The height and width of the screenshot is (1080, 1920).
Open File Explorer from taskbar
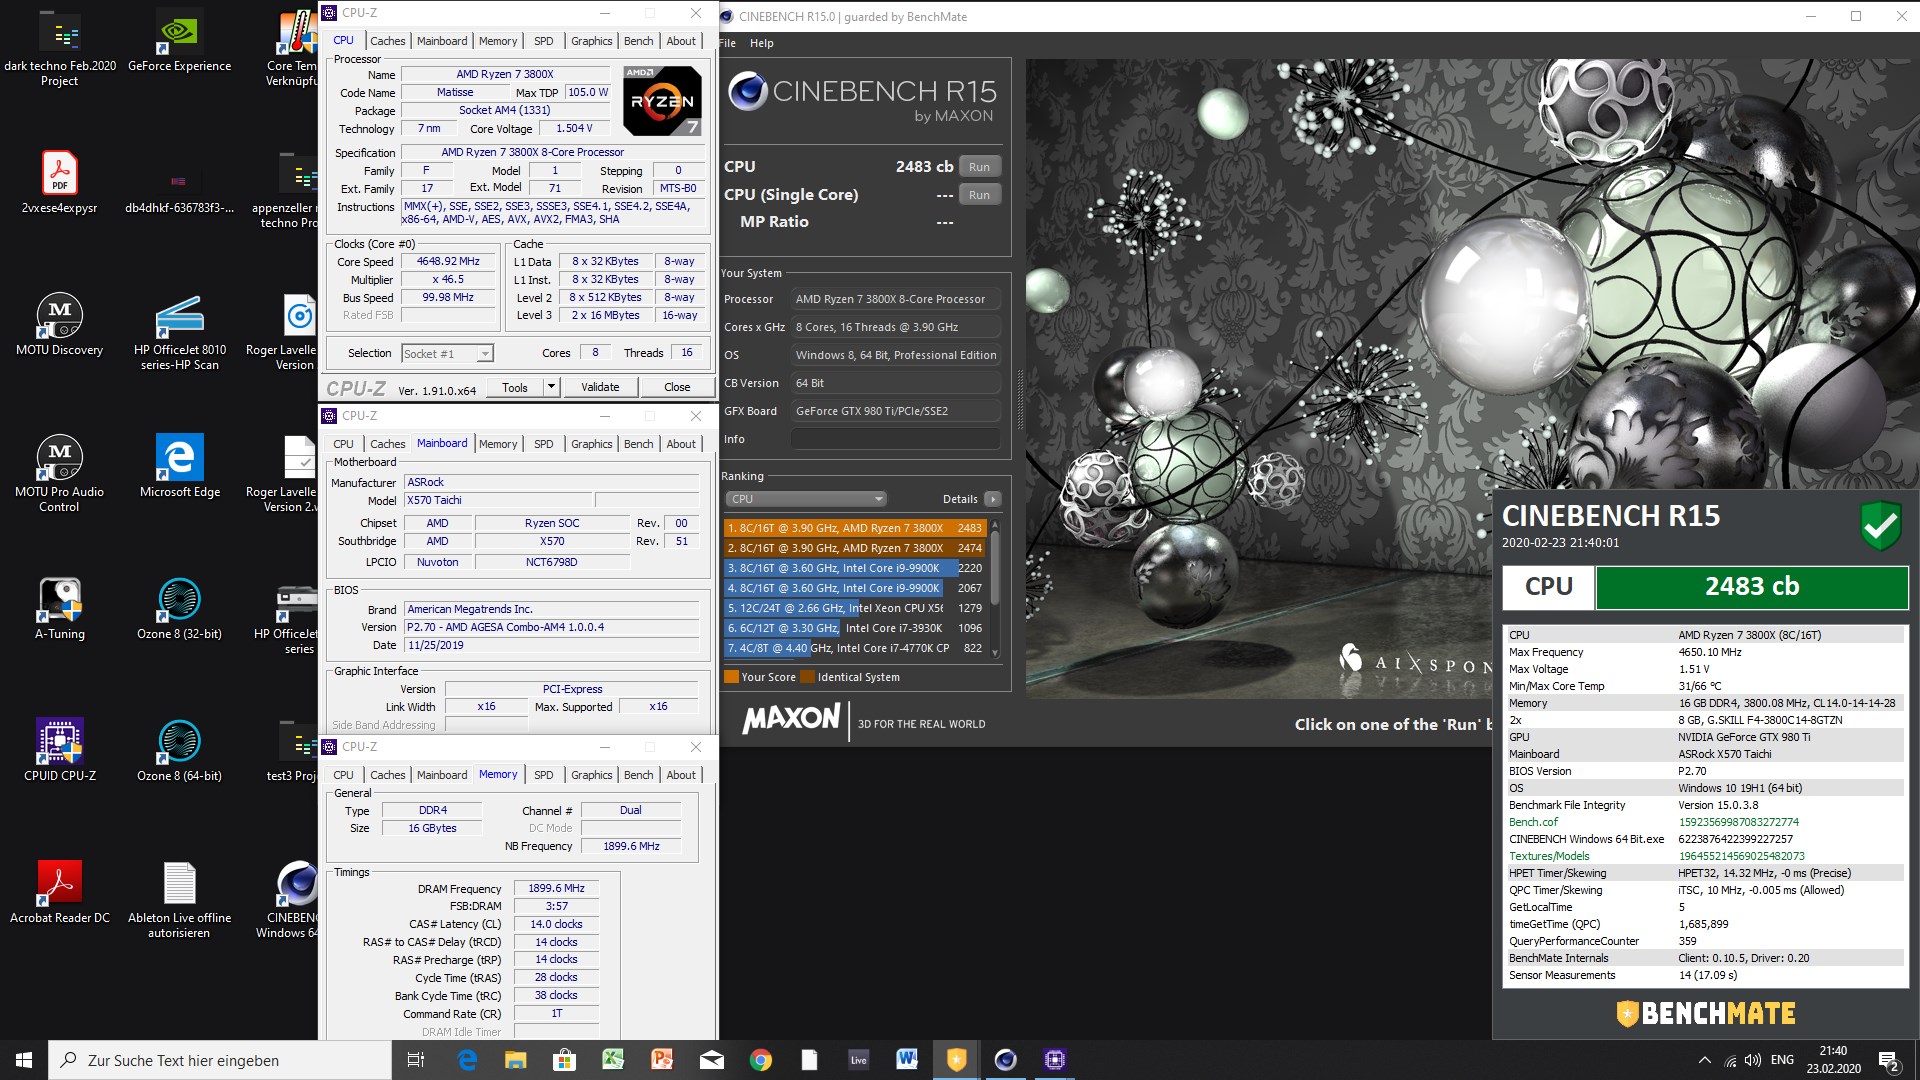pos(516,1060)
